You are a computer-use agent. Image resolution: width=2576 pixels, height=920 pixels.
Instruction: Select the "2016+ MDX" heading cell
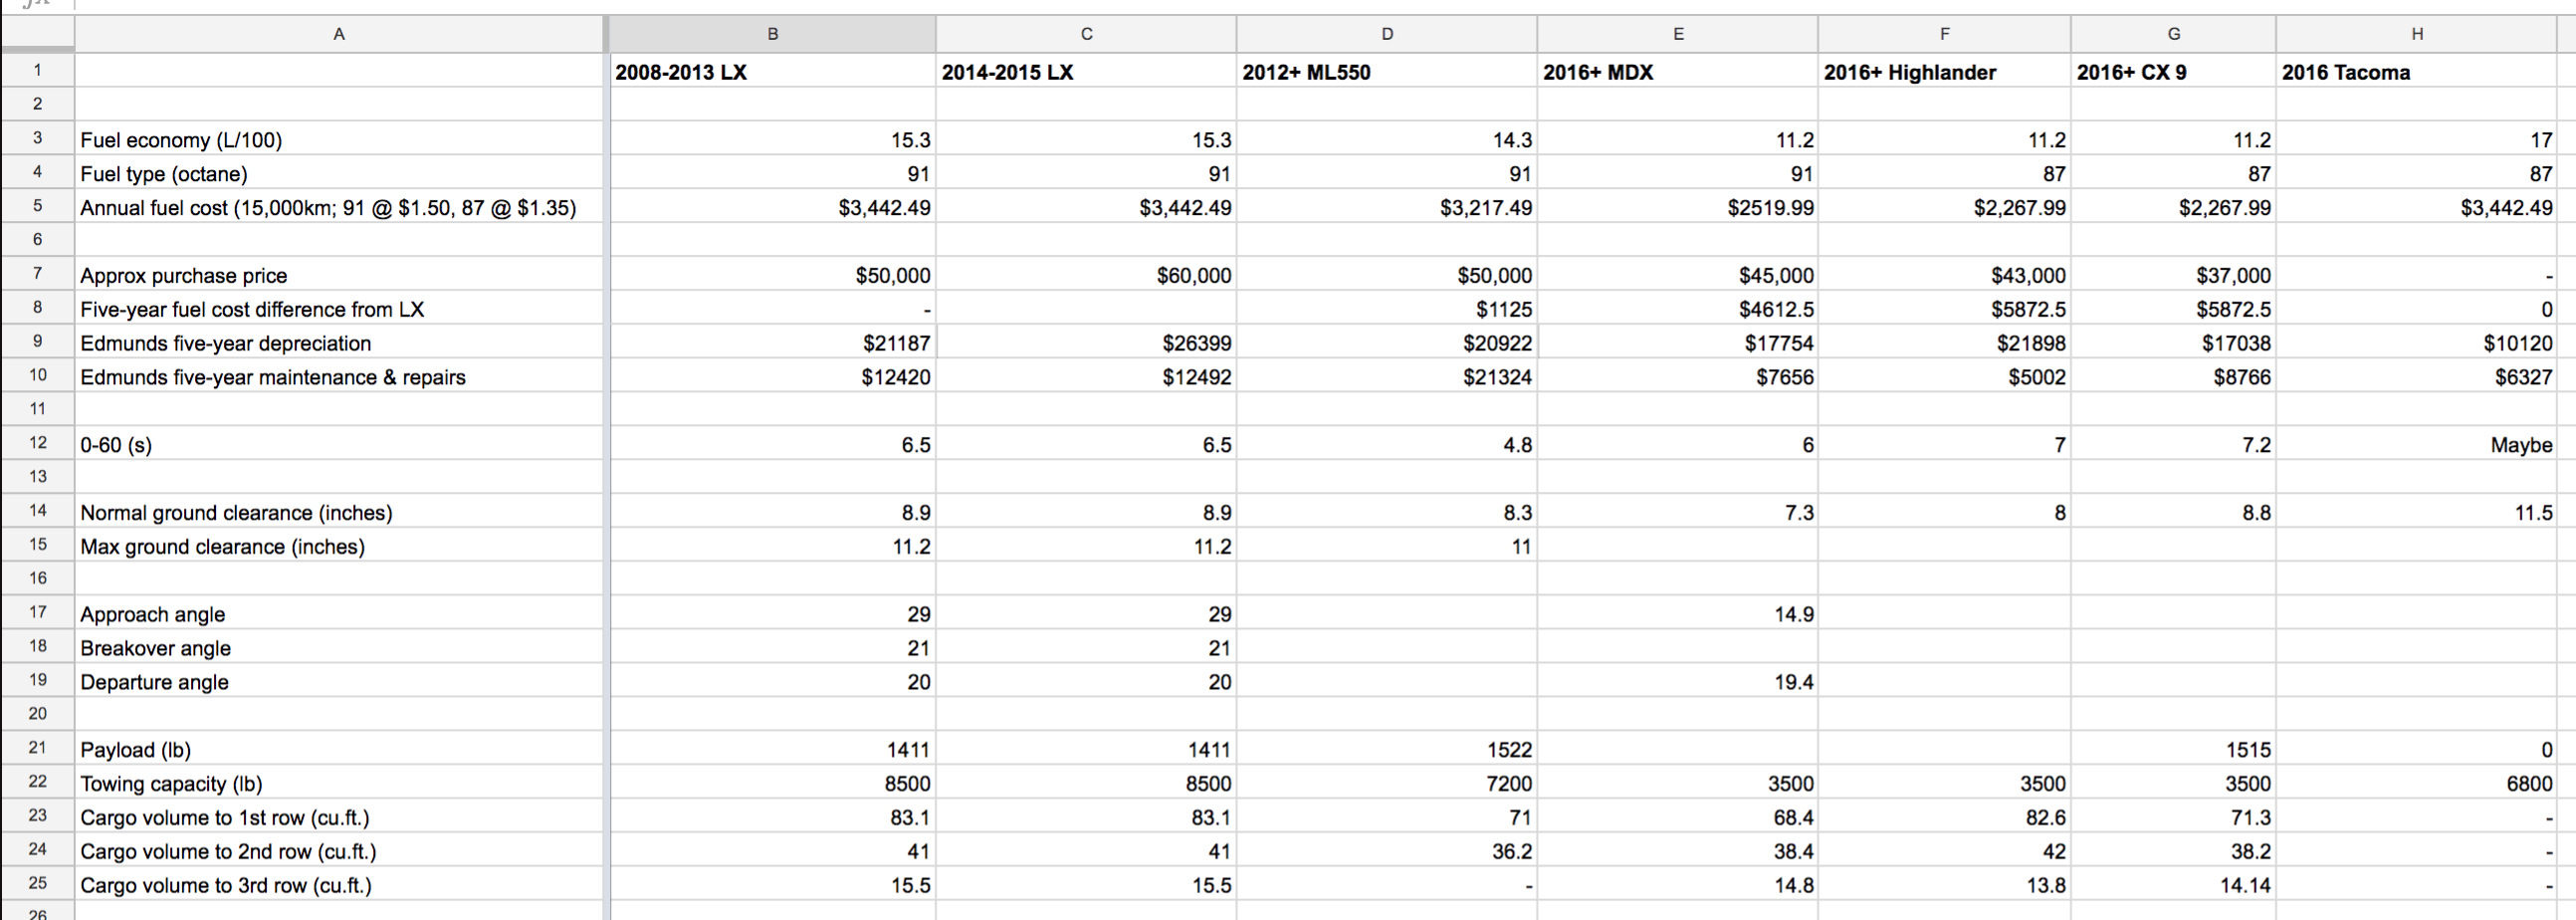pos(1678,71)
